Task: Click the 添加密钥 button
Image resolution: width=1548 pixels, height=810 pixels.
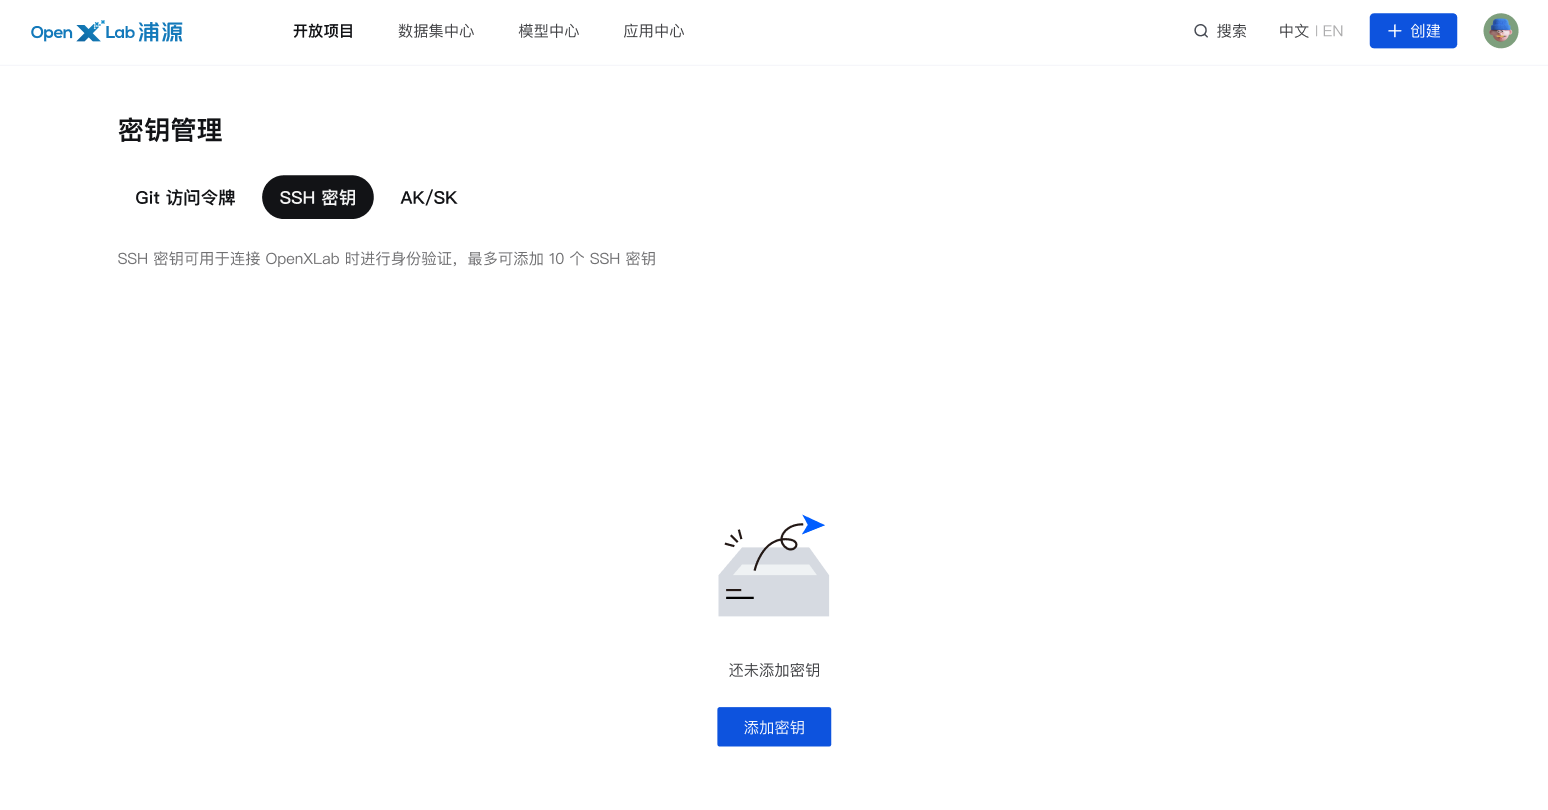Action: pyautogui.click(x=773, y=727)
